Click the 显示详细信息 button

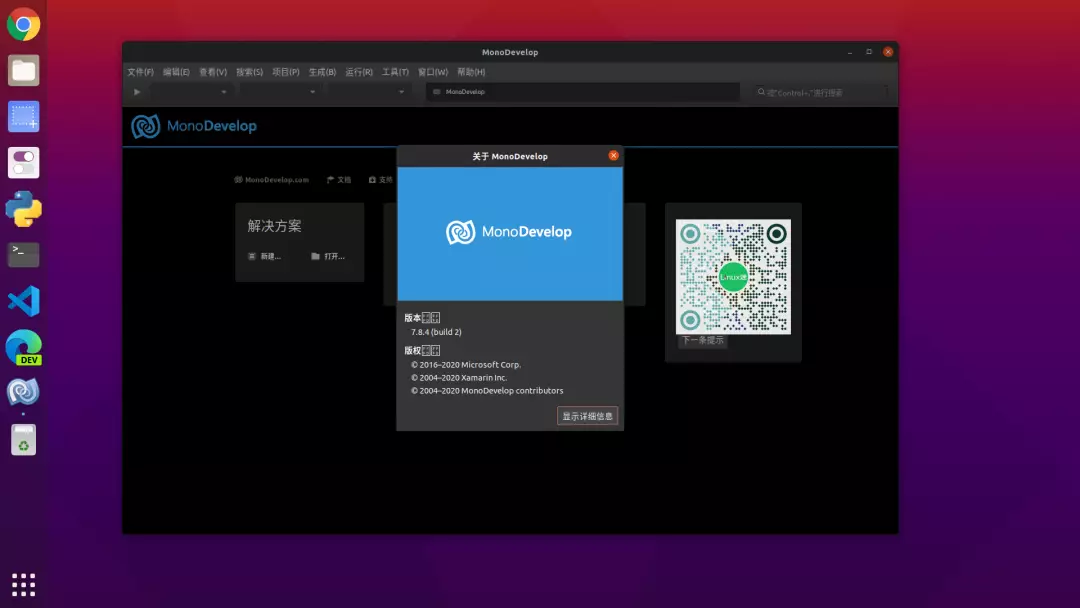(587, 416)
